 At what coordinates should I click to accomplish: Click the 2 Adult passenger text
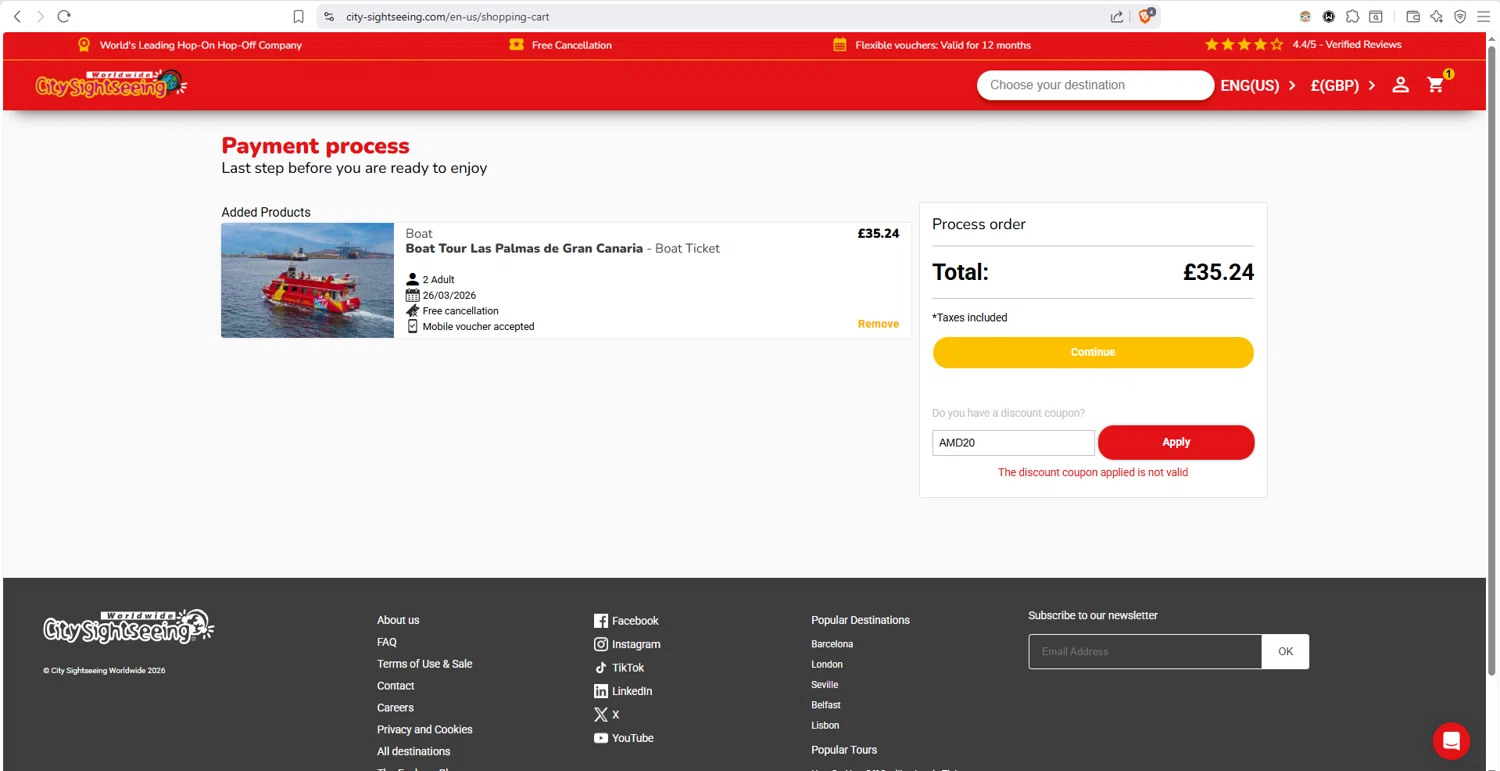pos(438,280)
